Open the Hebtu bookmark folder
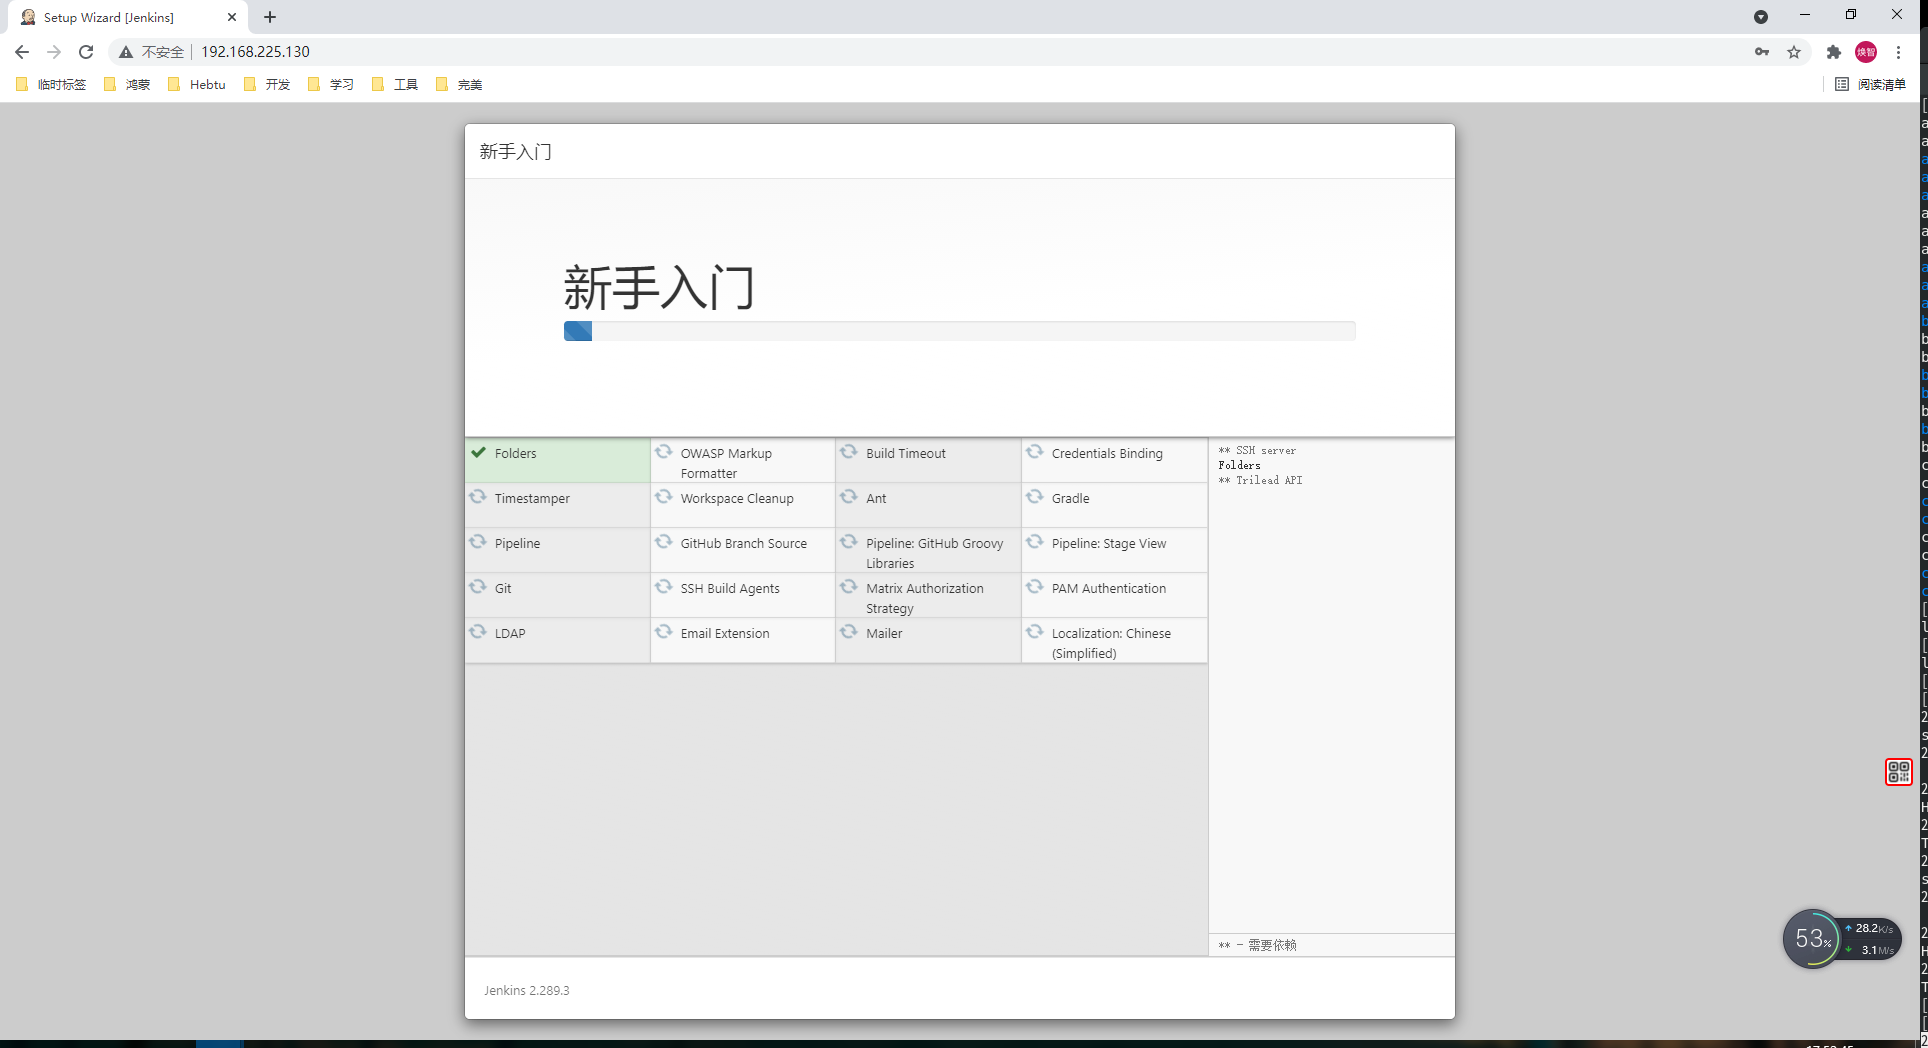Image resolution: width=1928 pixels, height=1048 pixels. click(197, 85)
